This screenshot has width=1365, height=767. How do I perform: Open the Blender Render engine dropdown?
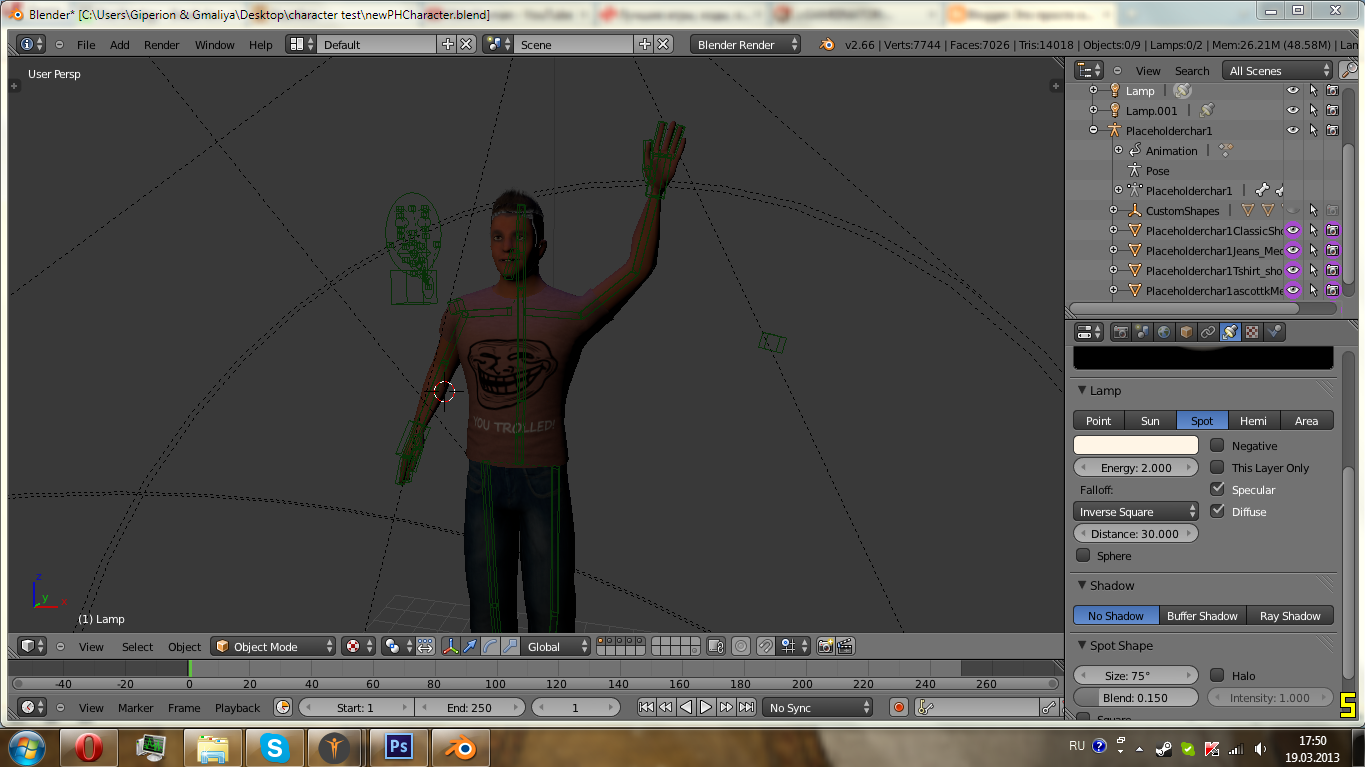746,45
